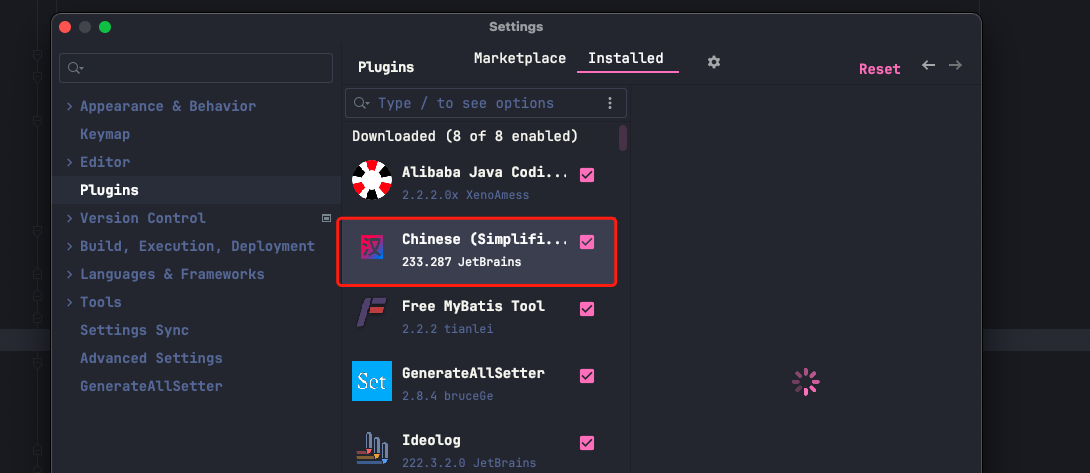The height and width of the screenshot is (473, 1090).
Task: Click the Alibaba Java Coding plugin icon
Action: click(x=372, y=180)
